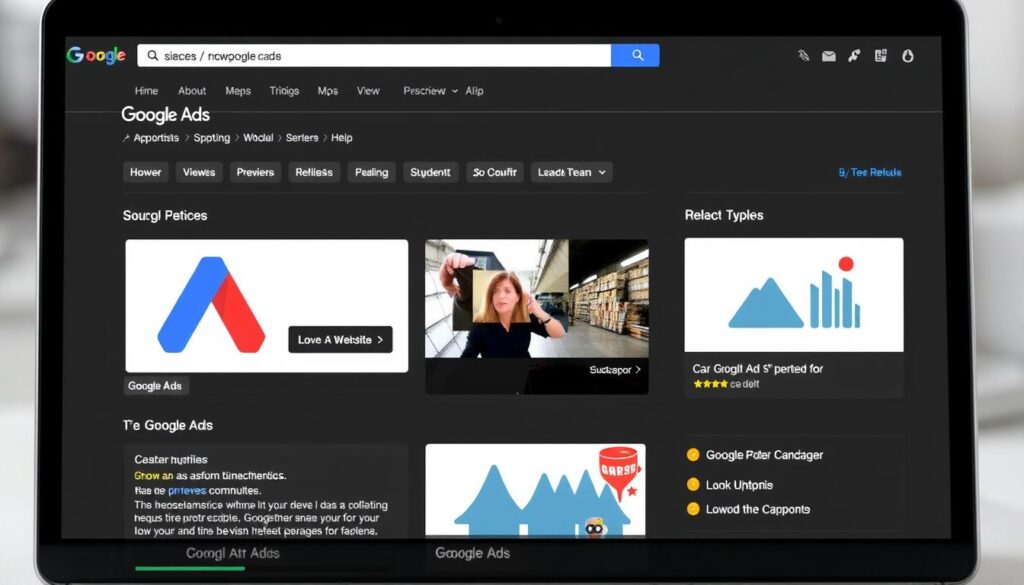1024x585 pixels.
Task: Select the So Coufir filter chip
Action: click(x=494, y=172)
